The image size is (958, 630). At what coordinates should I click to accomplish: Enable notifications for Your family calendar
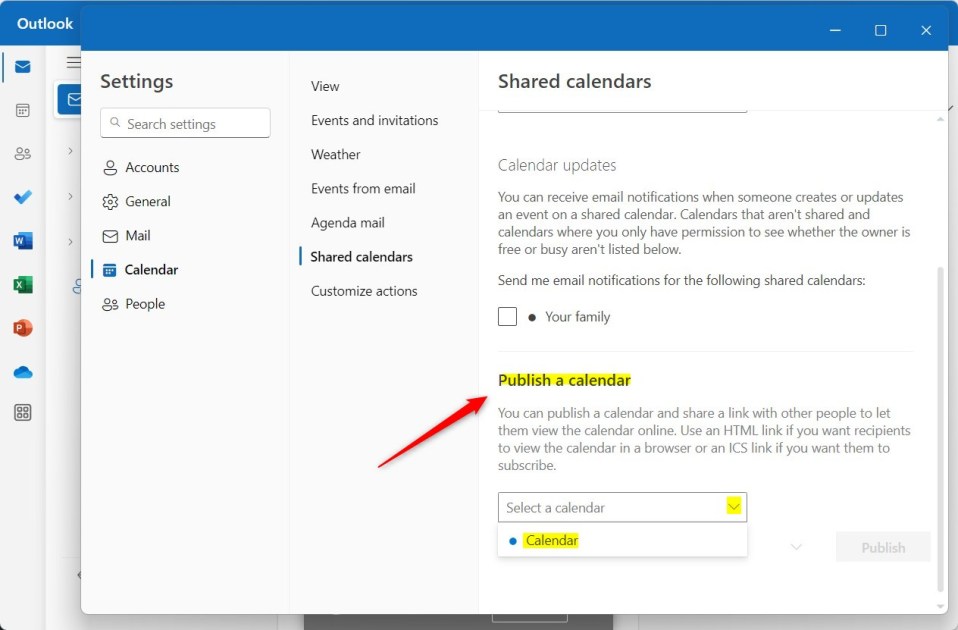coord(507,317)
